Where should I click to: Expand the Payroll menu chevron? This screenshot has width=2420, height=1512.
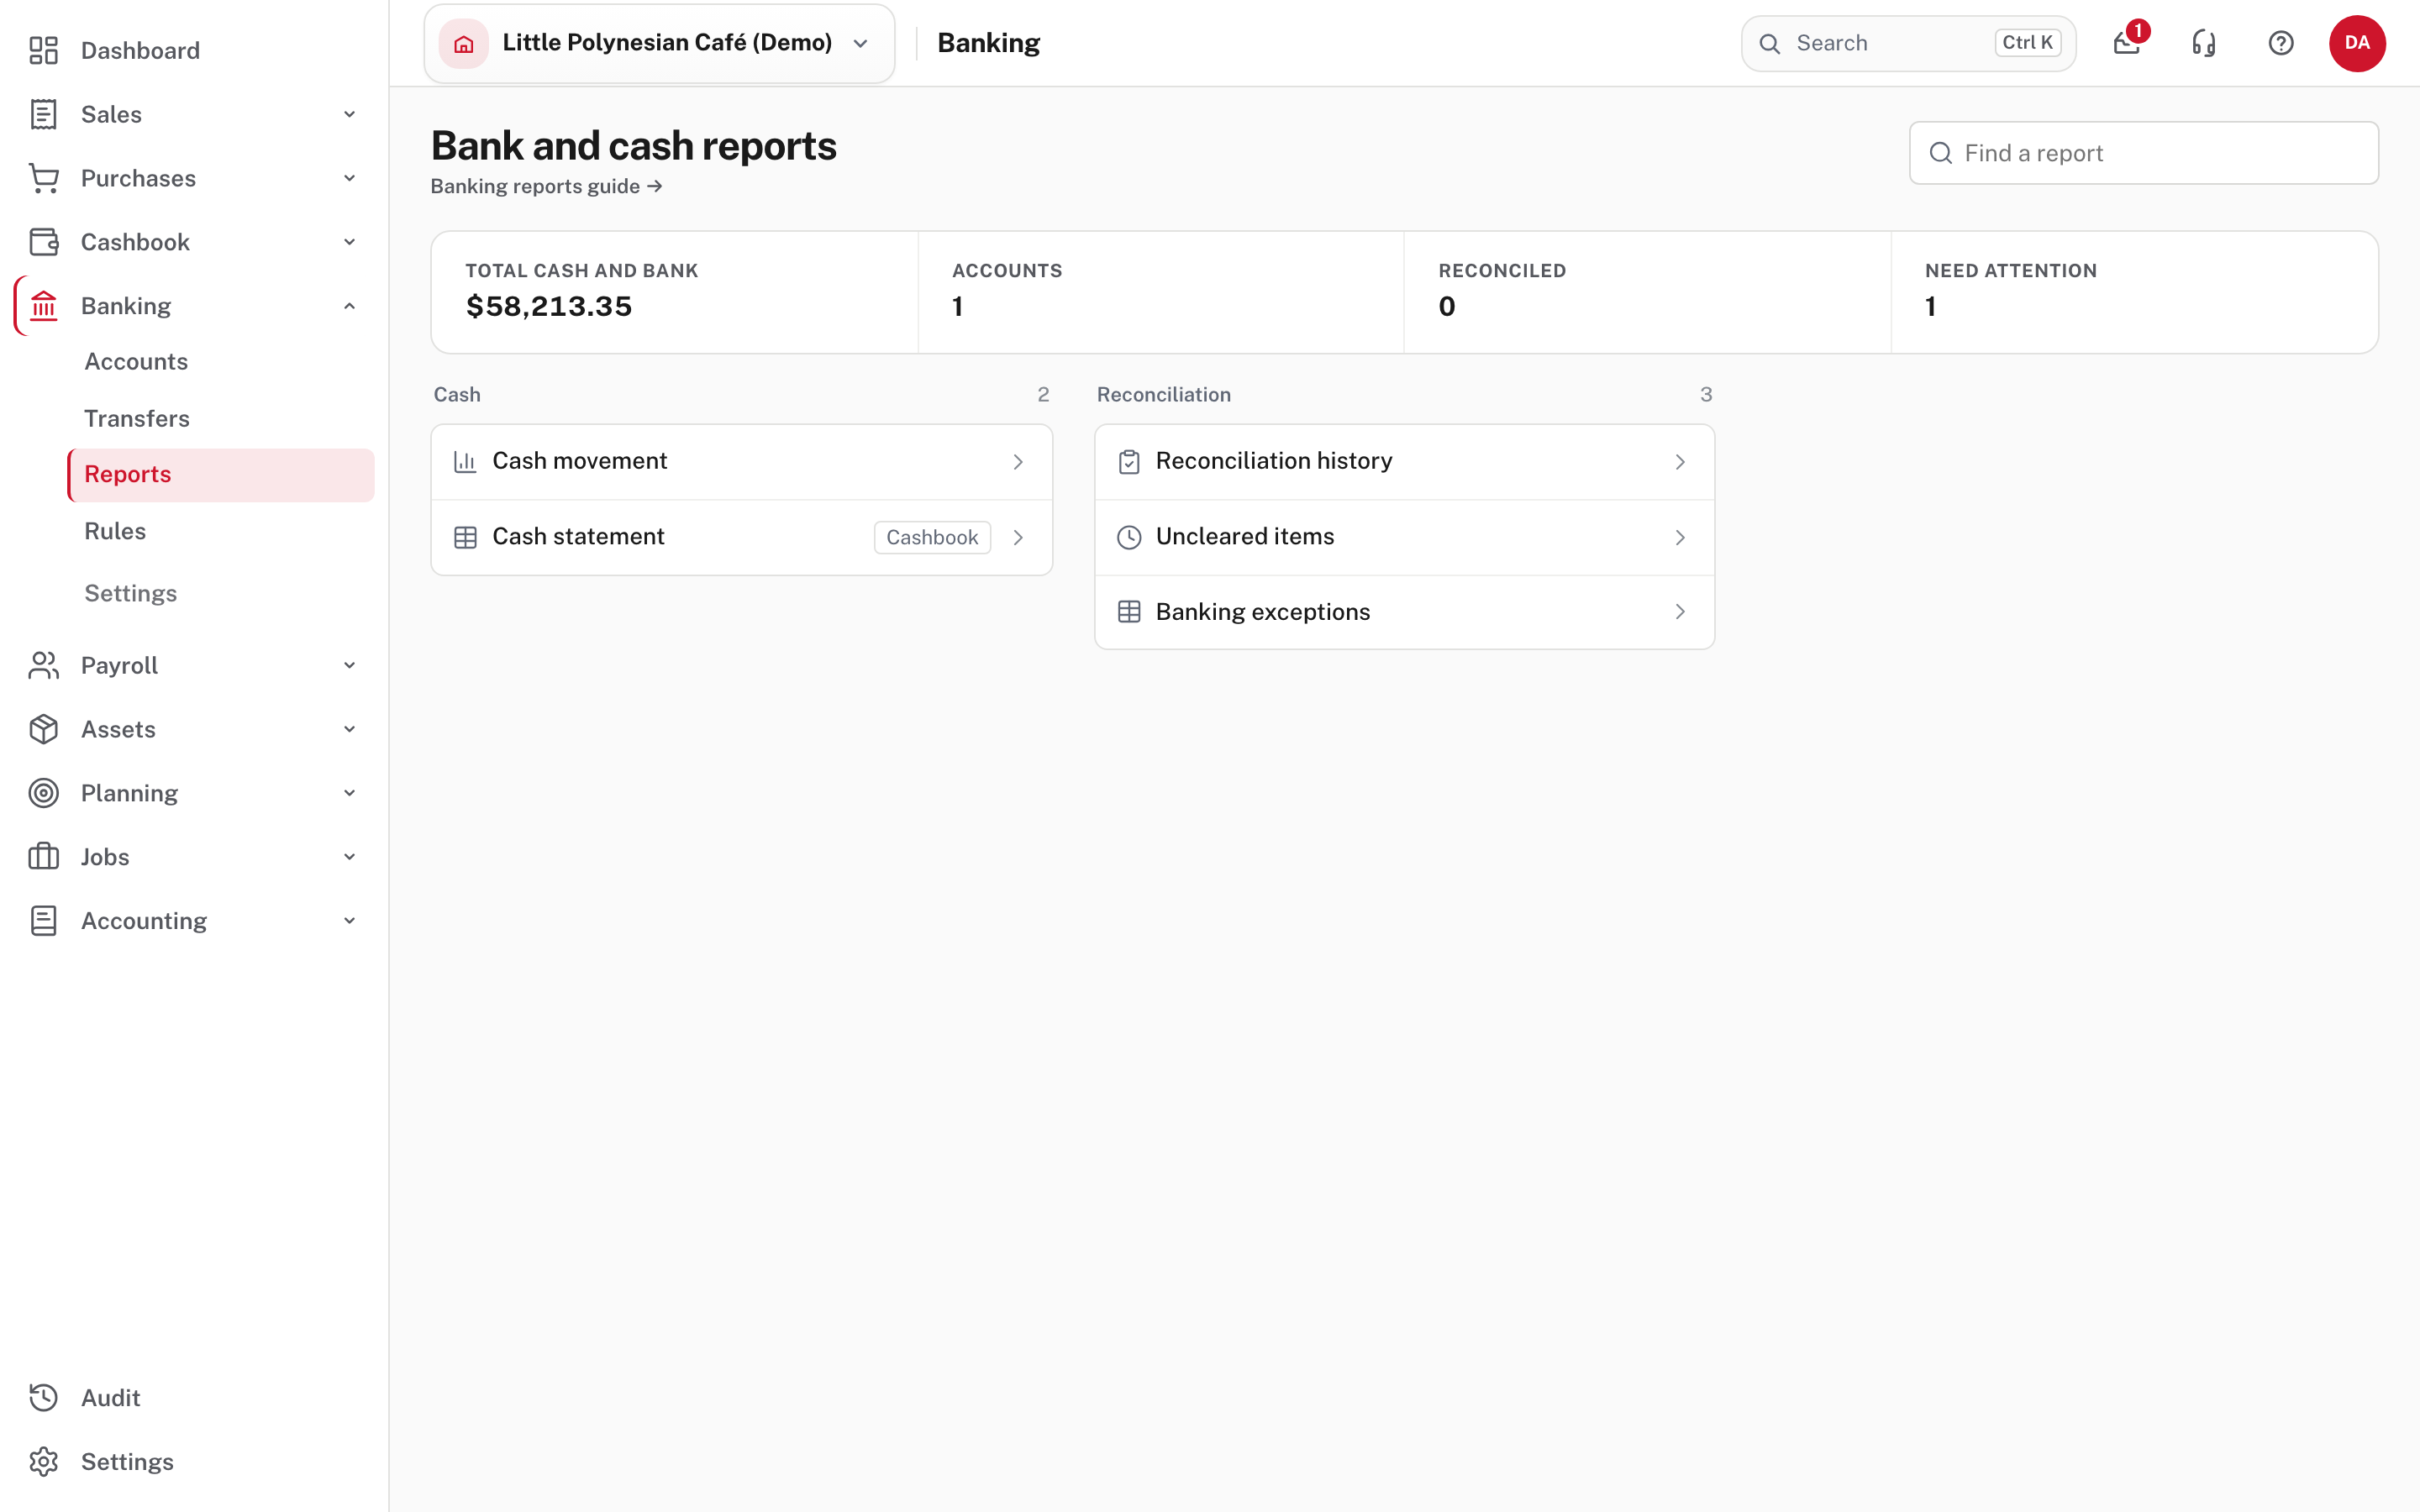tap(349, 665)
